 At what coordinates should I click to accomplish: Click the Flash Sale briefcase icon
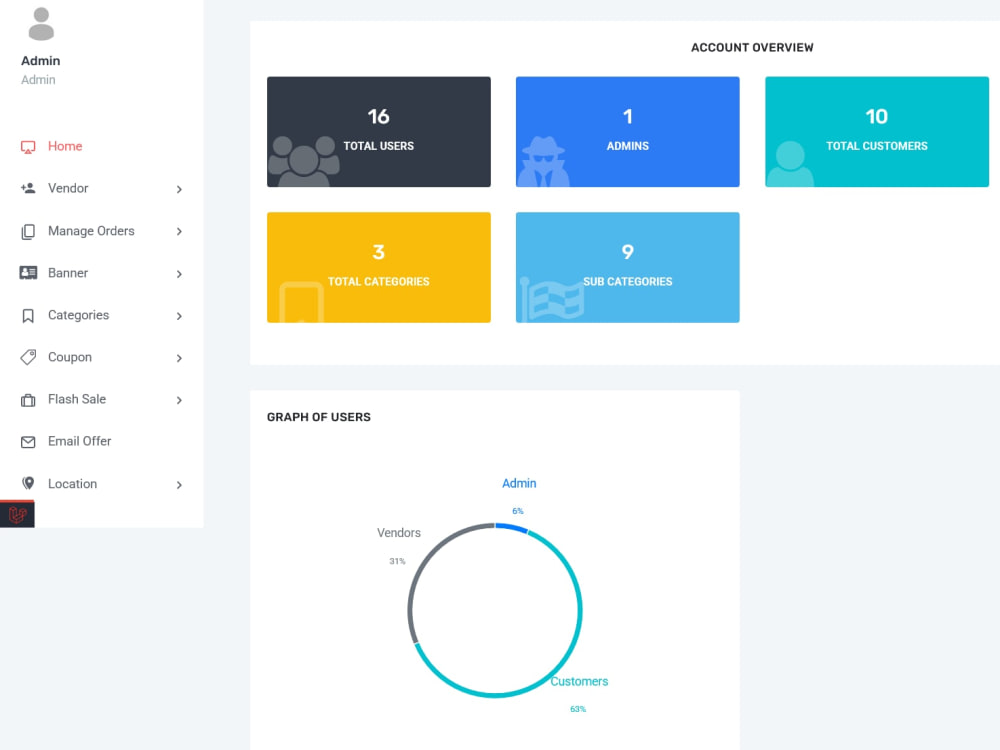28,400
